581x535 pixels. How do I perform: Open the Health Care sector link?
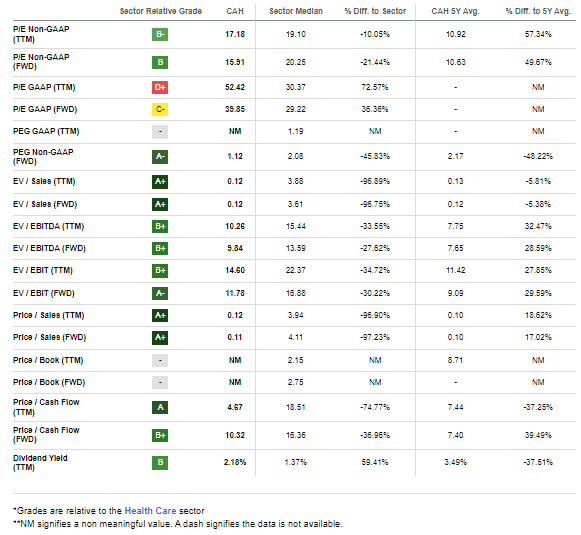(x=150, y=511)
